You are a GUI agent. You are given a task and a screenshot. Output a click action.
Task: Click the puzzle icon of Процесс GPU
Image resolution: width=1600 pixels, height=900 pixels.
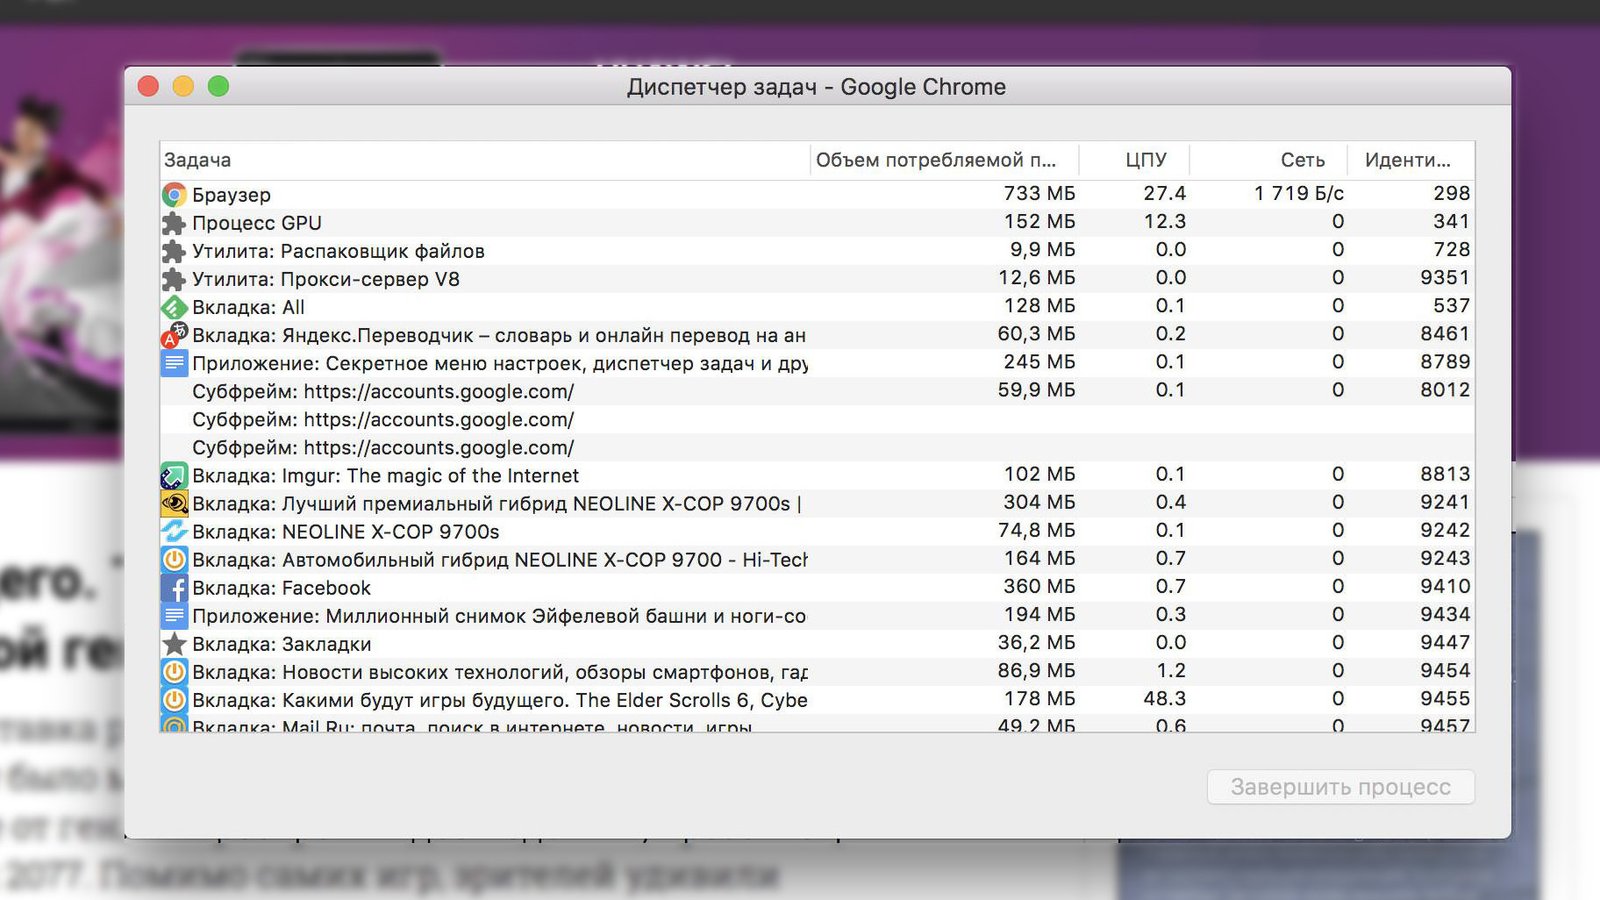tap(174, 222)
